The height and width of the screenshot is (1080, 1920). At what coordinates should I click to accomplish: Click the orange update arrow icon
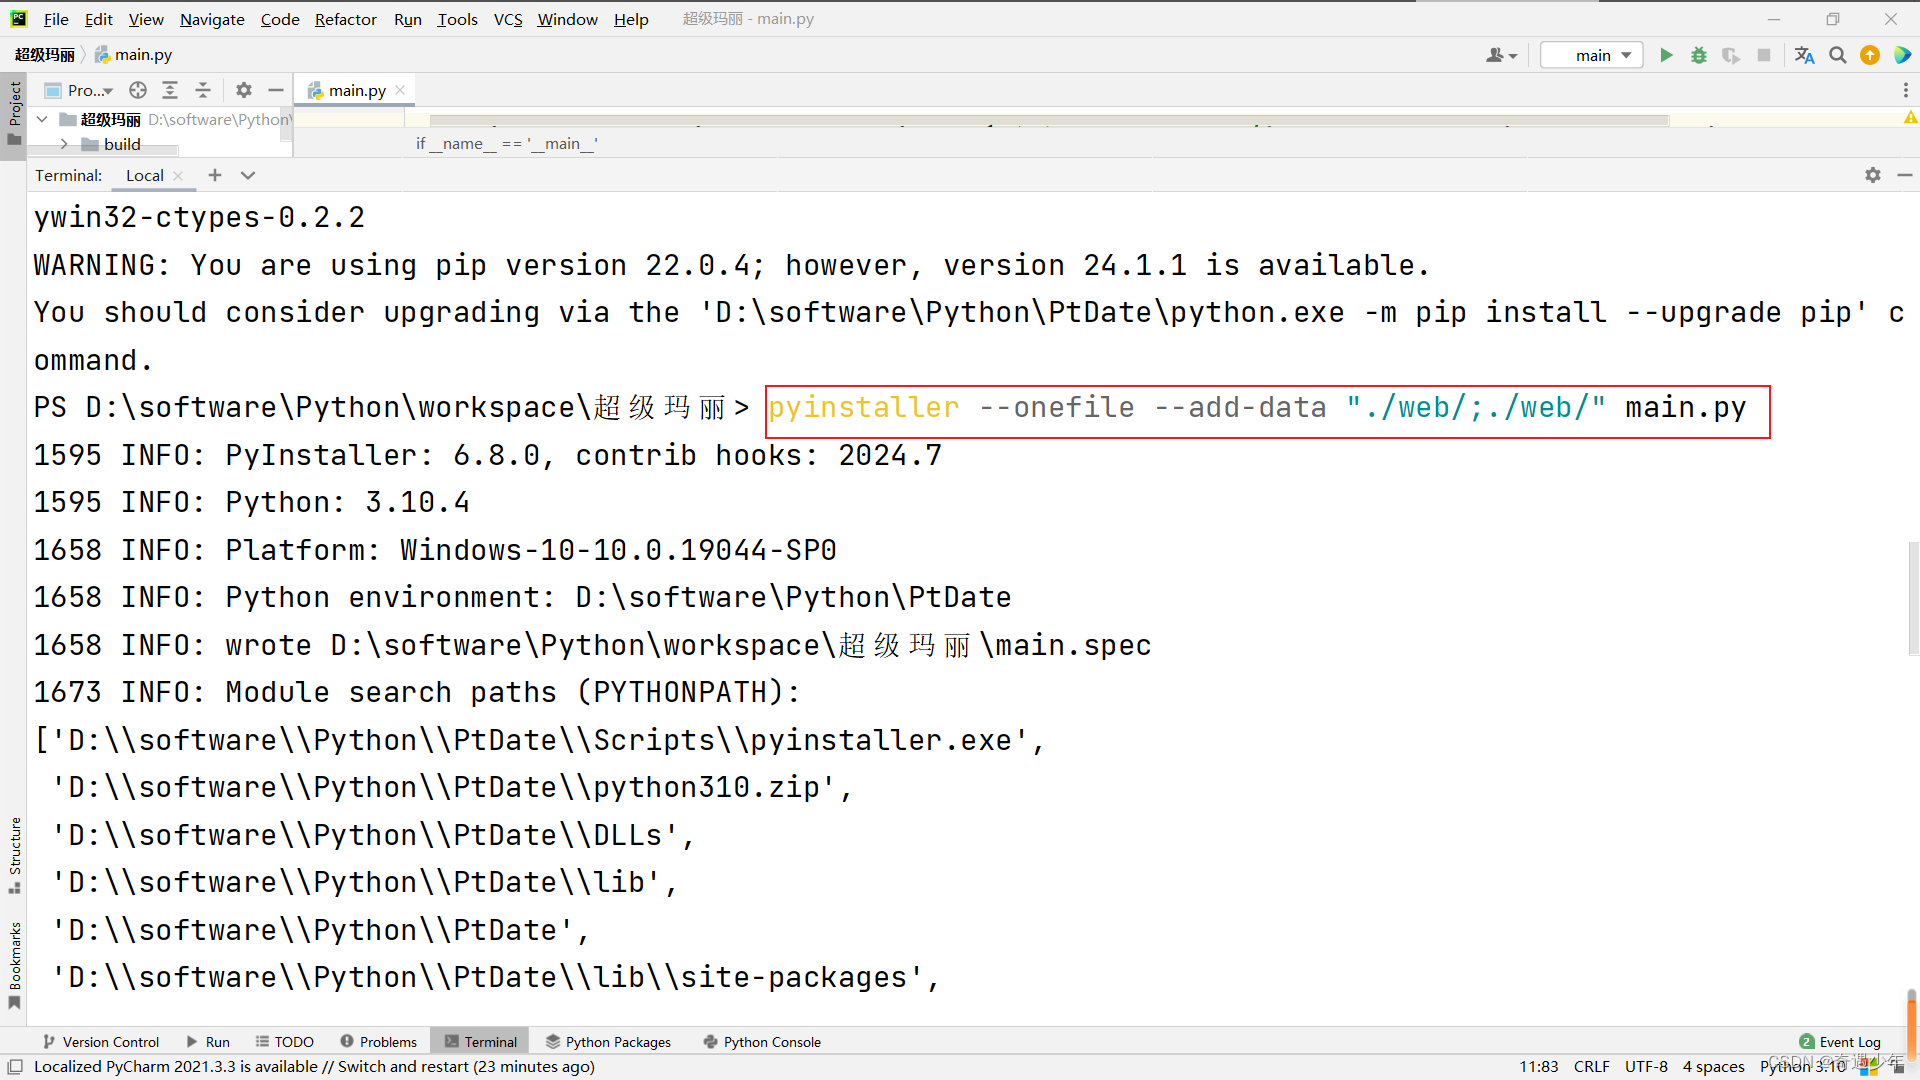coord(1869,55)
